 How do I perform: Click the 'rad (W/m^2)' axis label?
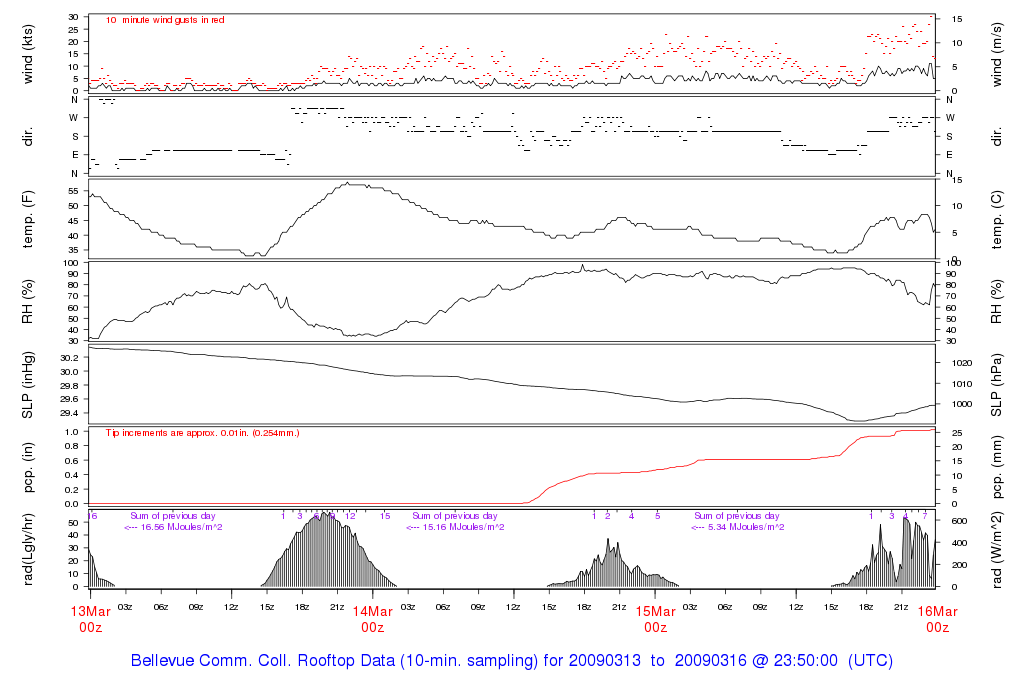coord(997,550)
